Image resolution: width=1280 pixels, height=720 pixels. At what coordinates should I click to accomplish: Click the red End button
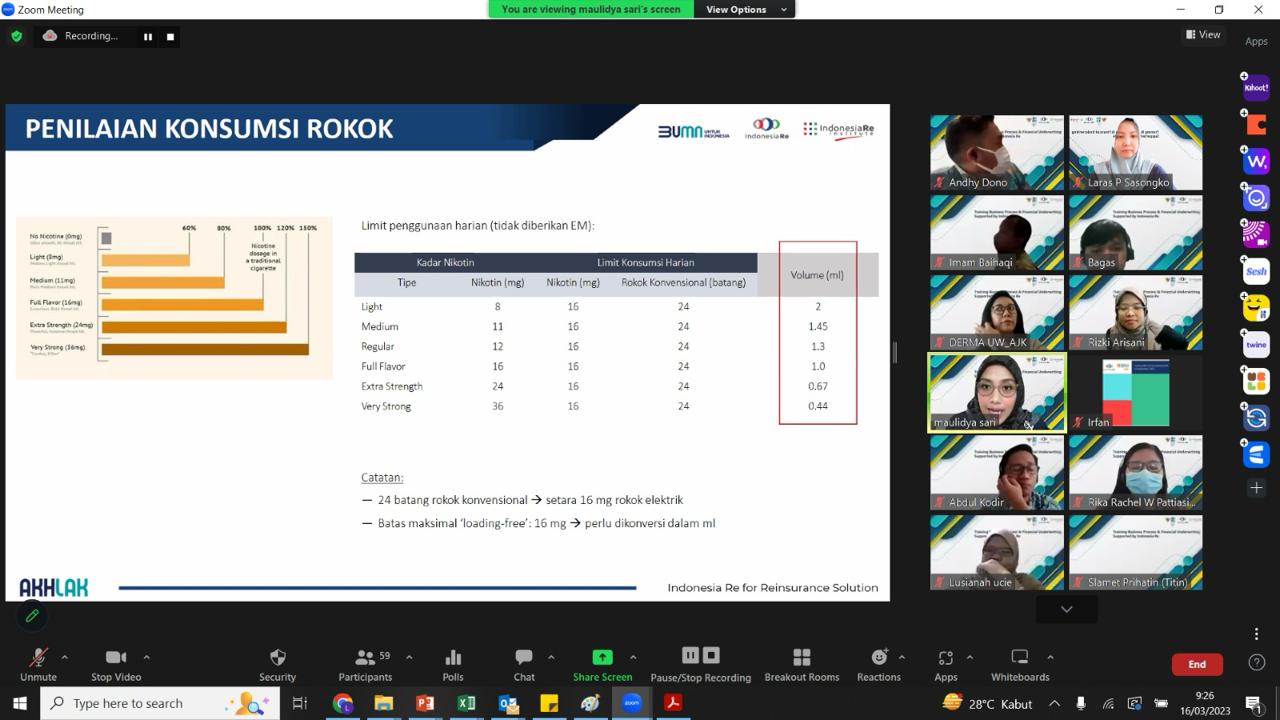(1197, 664)
